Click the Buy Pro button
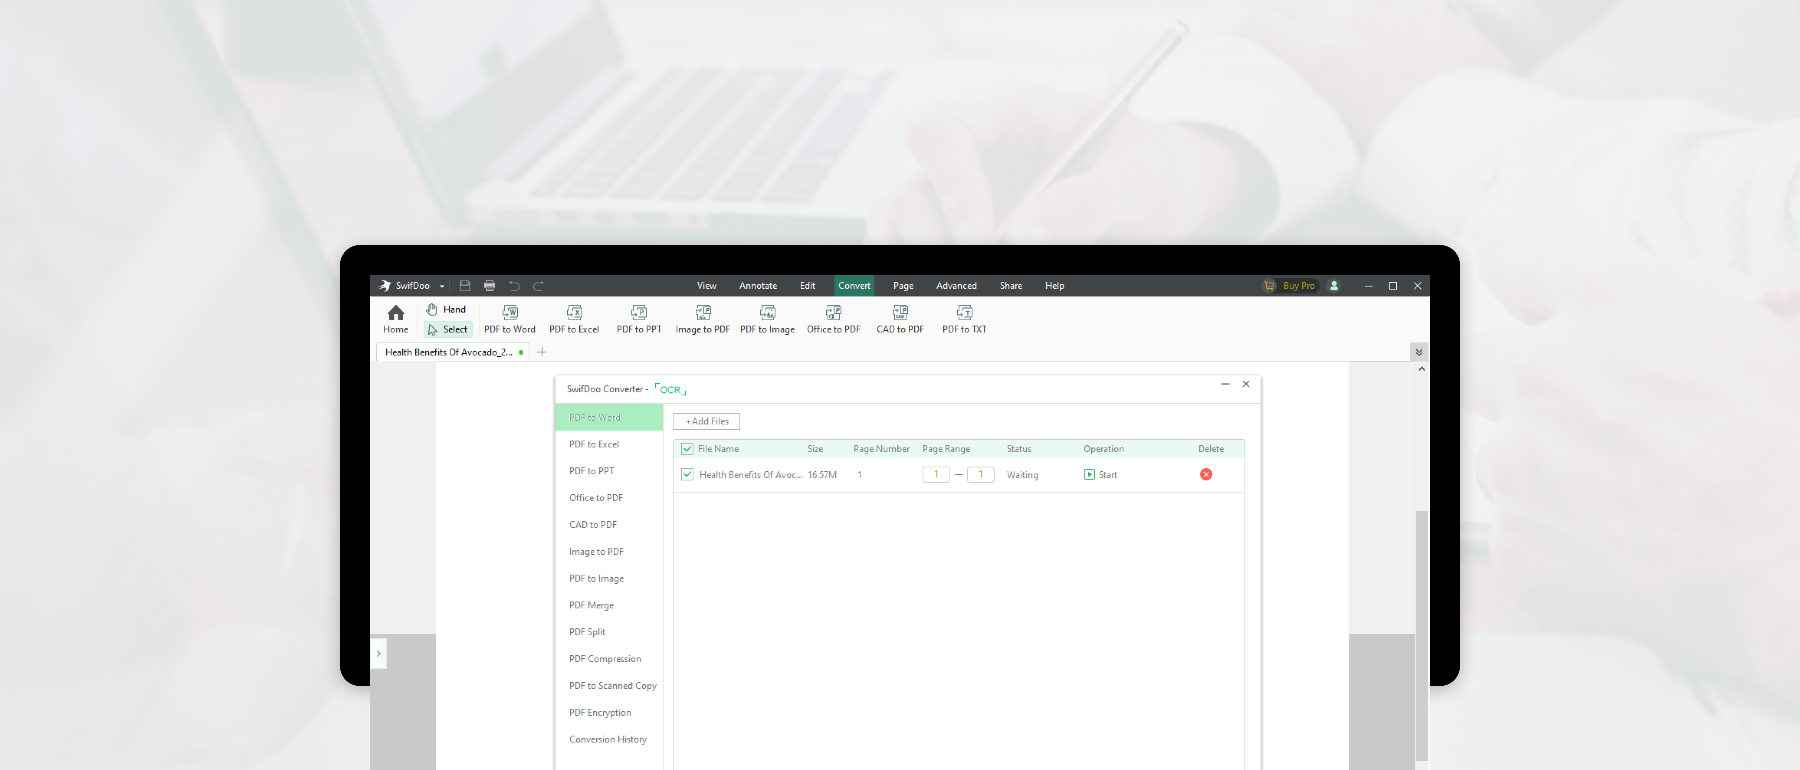 click(1290, 286)
